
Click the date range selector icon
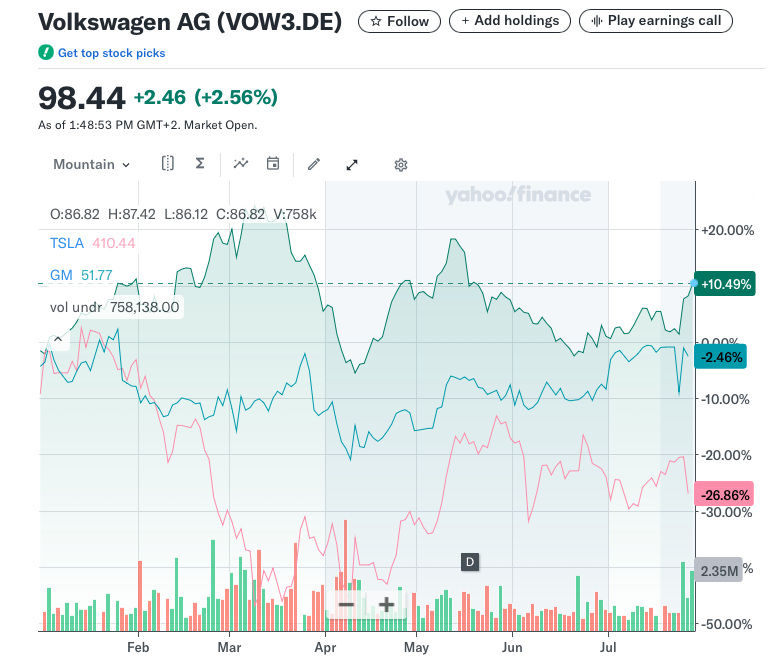[x=168, y=164]
